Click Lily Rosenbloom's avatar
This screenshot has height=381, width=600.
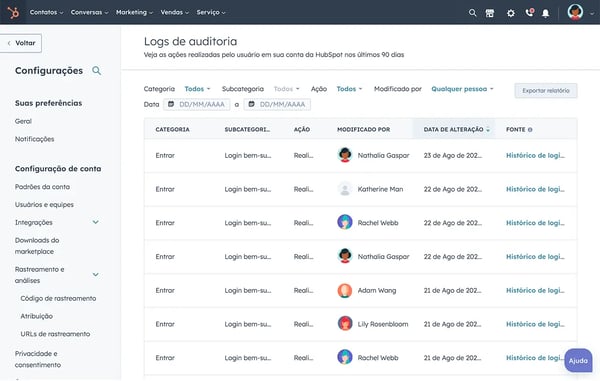point(345,324)
